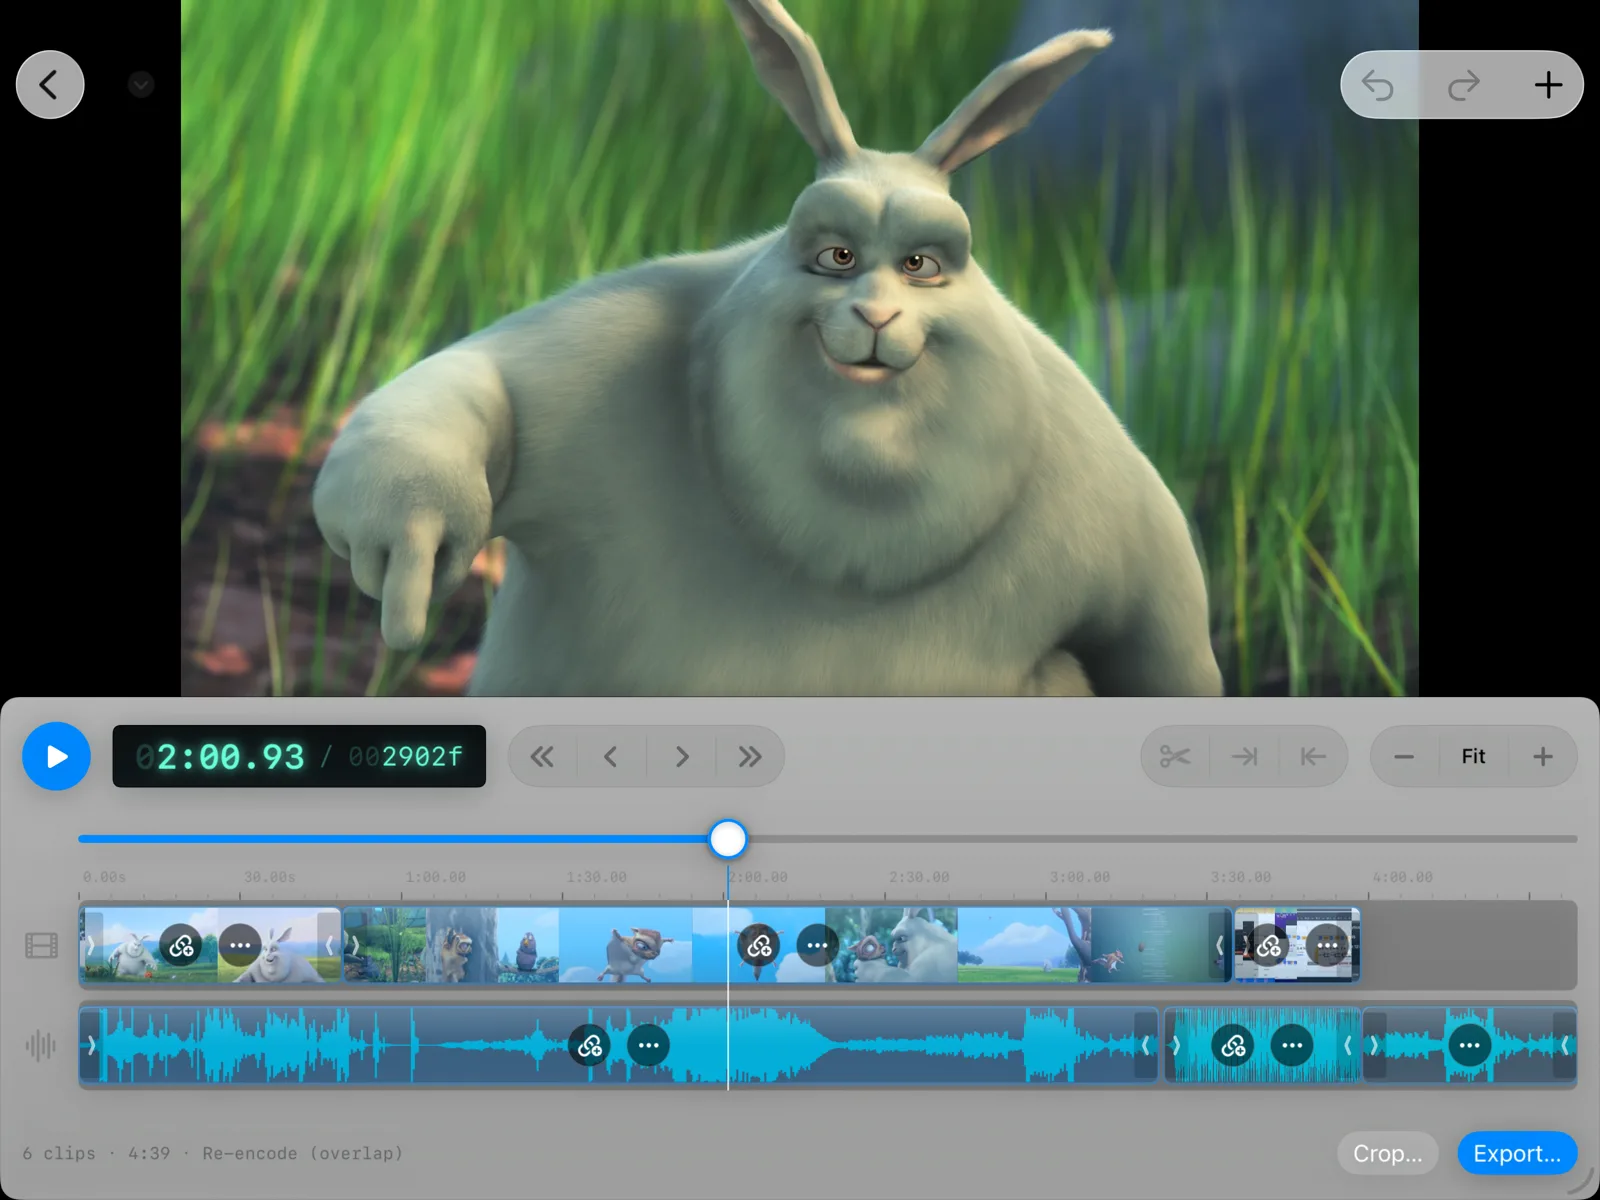Click the grey remaining part of the scrubber
The width and height of the screenshot is (1600, 1200).
[x=1162, y=839]
